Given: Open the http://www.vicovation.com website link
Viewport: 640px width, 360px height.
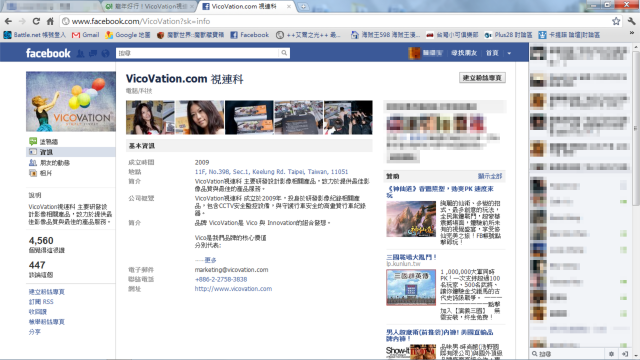Looking at the screenshot, I should pyautogui.click(x=233, y=289).
